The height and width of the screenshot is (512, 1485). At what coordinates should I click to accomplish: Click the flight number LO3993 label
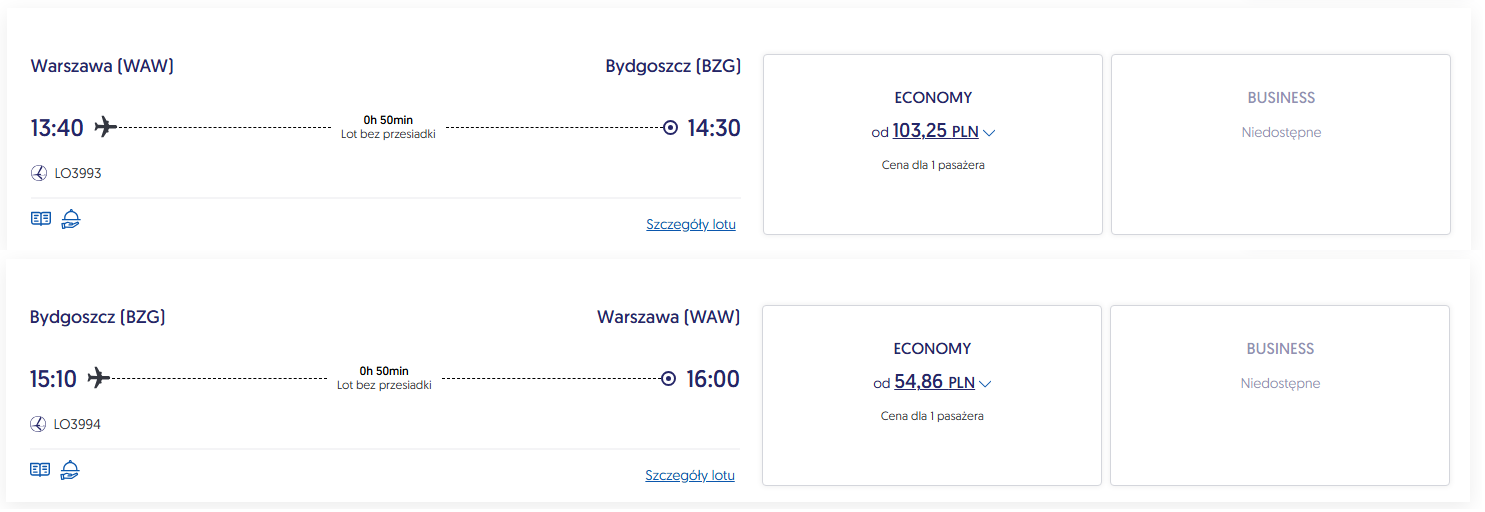pyautogui.click(x=78, y=174)
